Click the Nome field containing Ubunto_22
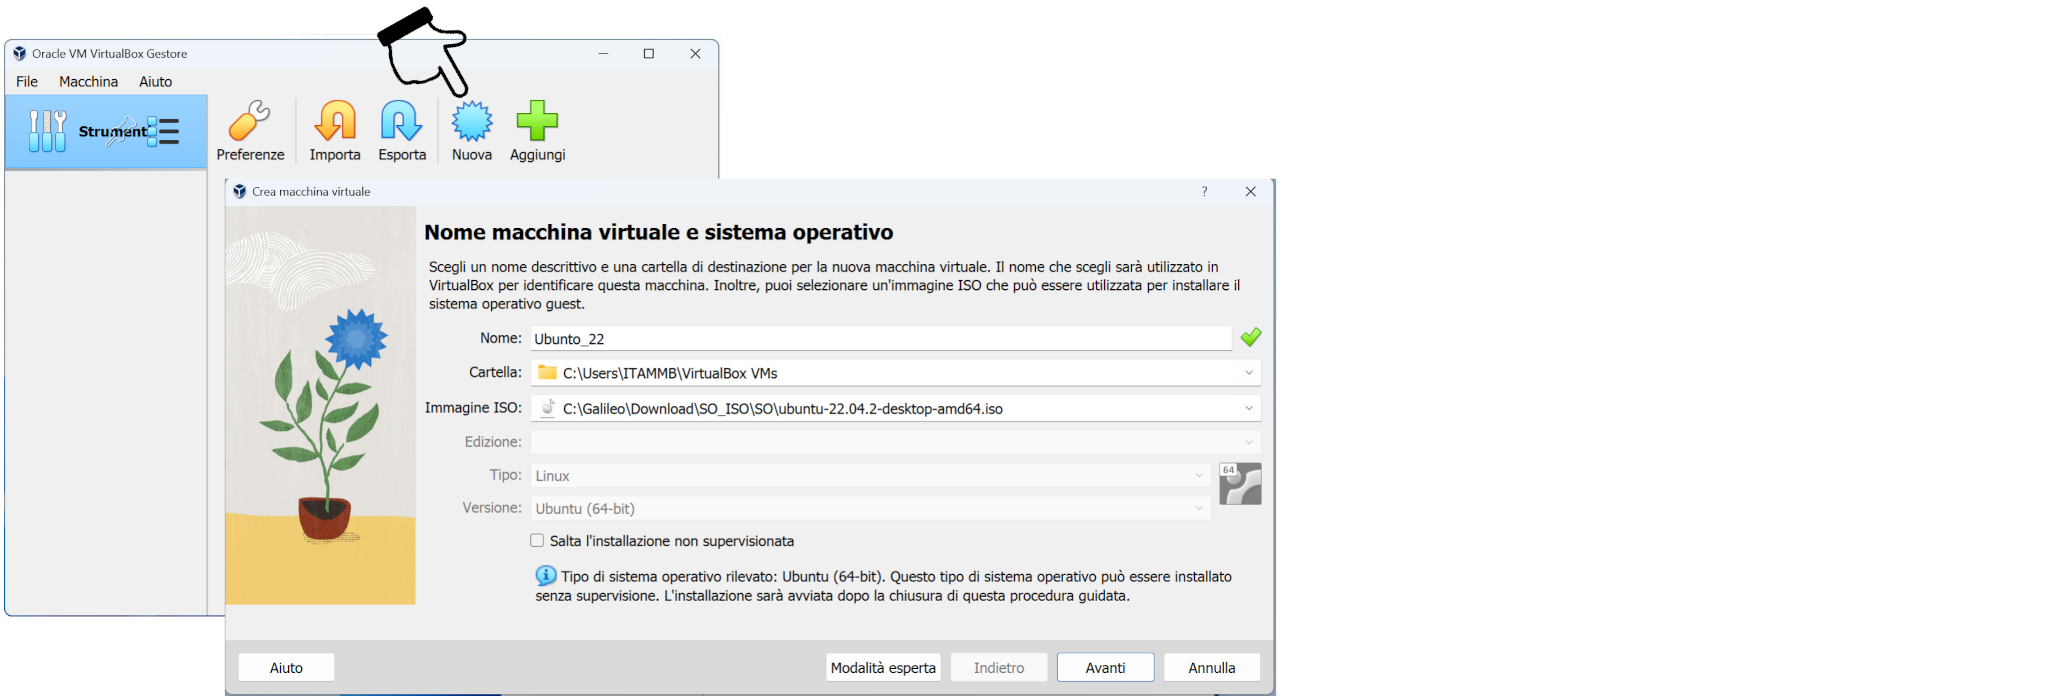 pyautogui.click(x=880, y=339)
